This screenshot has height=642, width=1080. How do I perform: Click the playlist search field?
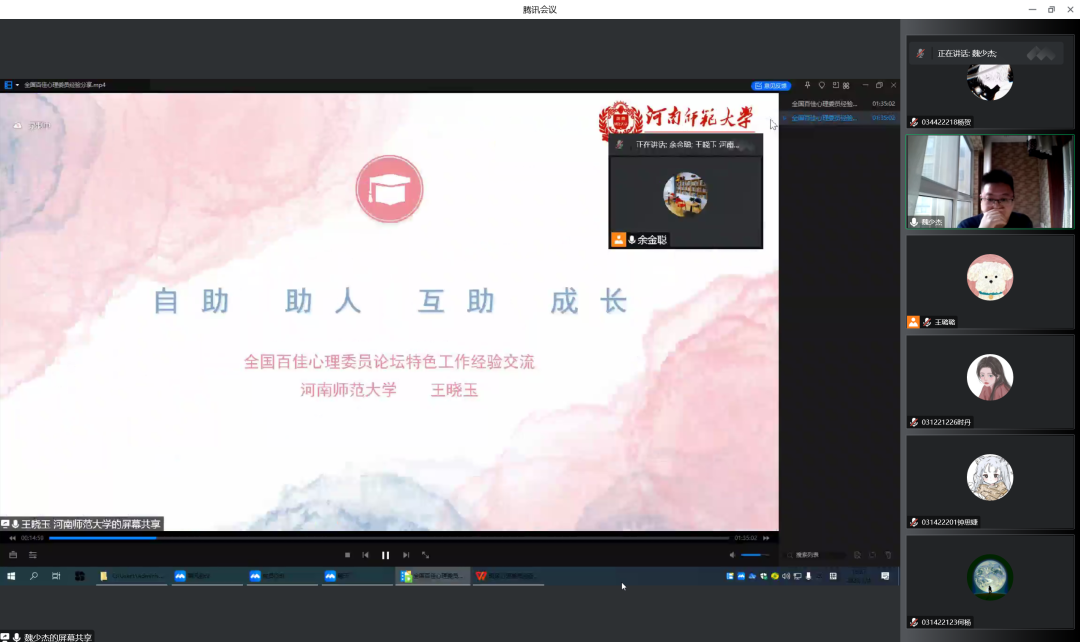(x=816, y=555)
